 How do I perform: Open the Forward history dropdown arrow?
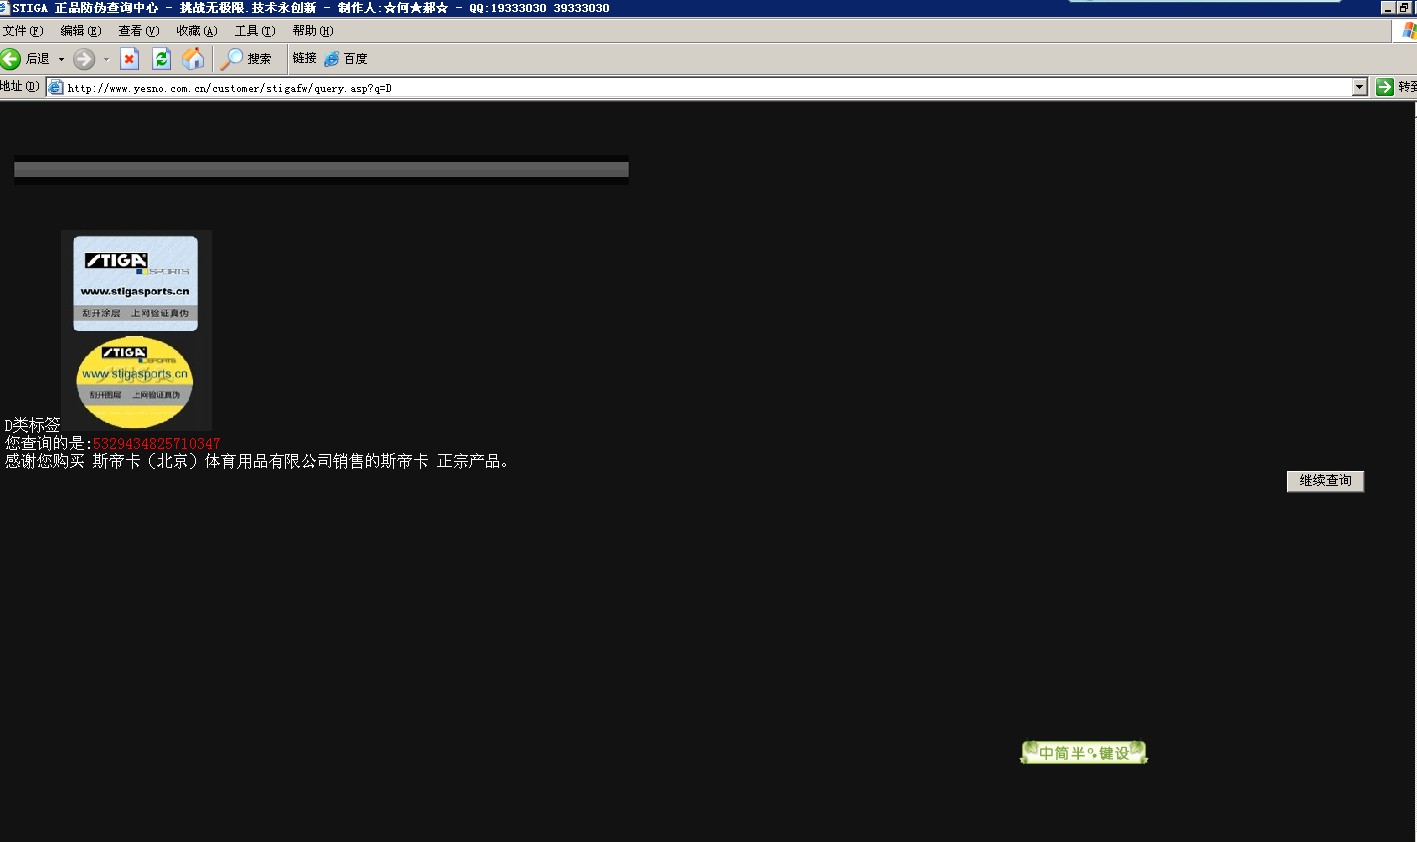click(106, 59)
